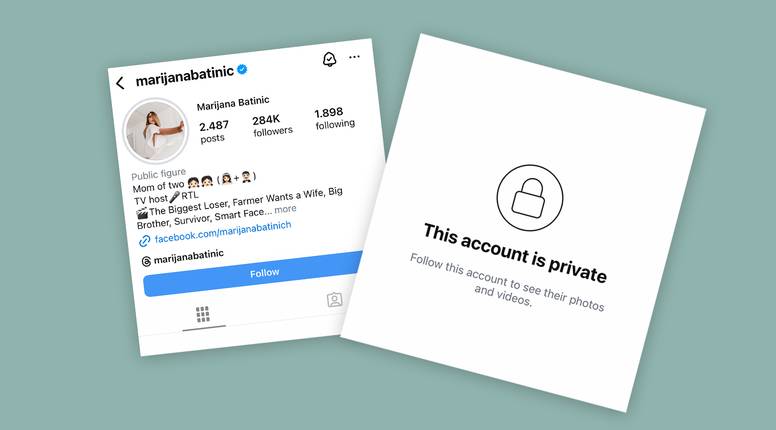This screenshot has width=776, height=430.
Task: Tap the Threads icon by marijanabatinic
Action: [146, 261]
